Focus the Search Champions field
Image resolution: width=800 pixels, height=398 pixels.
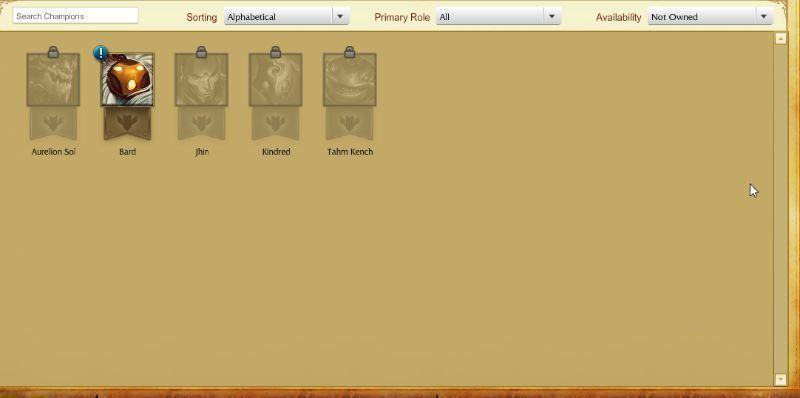point(76,16)
